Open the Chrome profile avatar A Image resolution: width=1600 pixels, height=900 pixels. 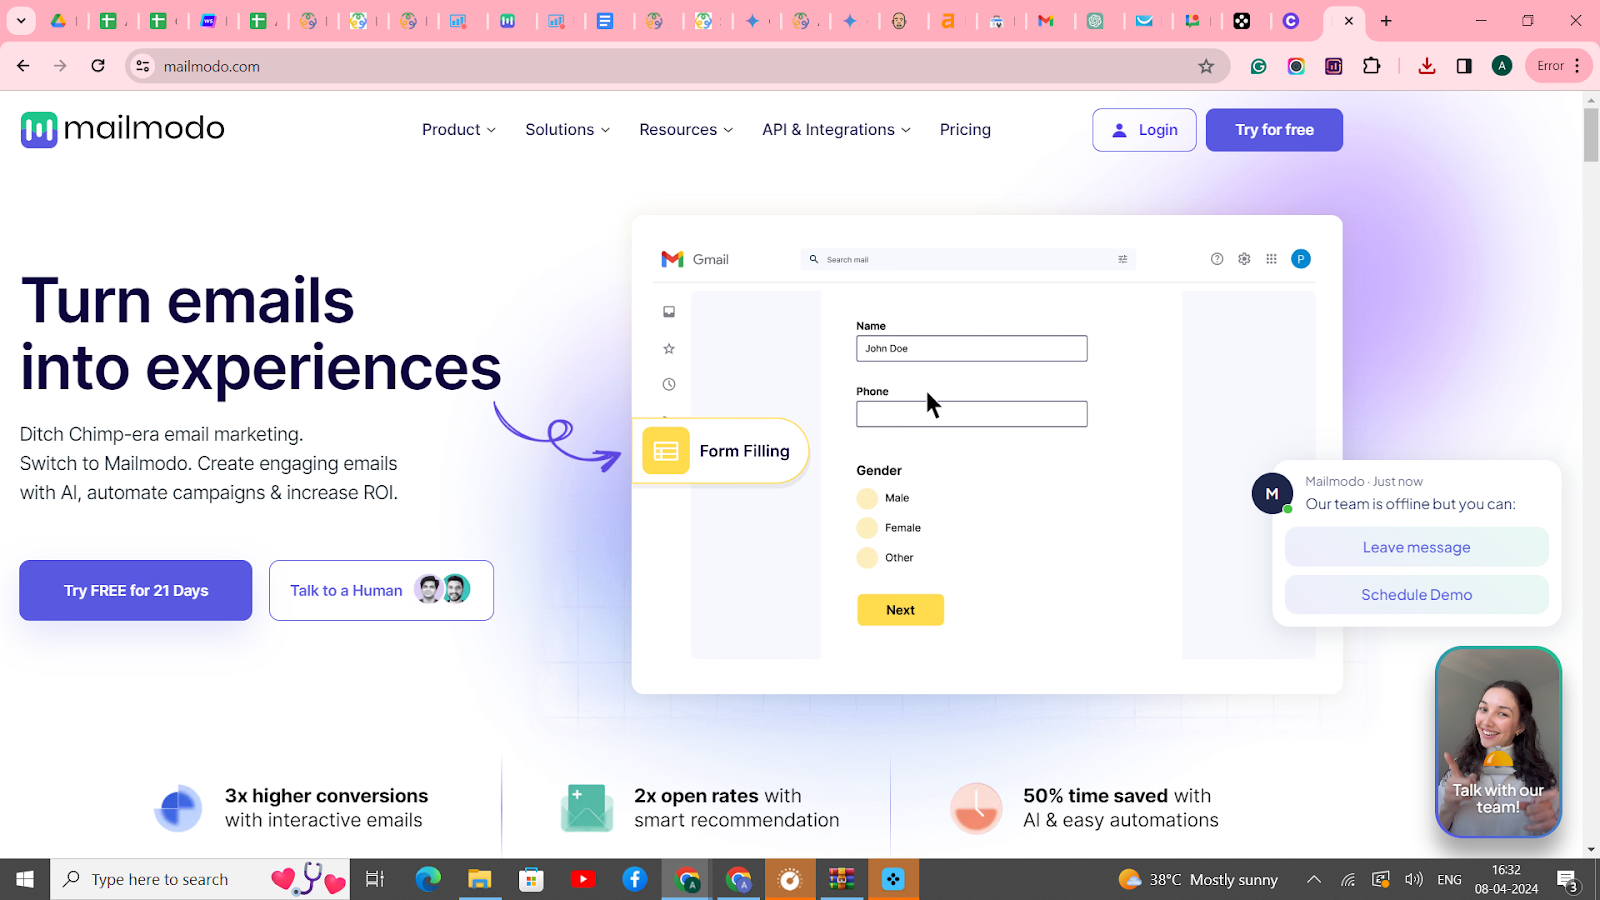(1502, 66)
